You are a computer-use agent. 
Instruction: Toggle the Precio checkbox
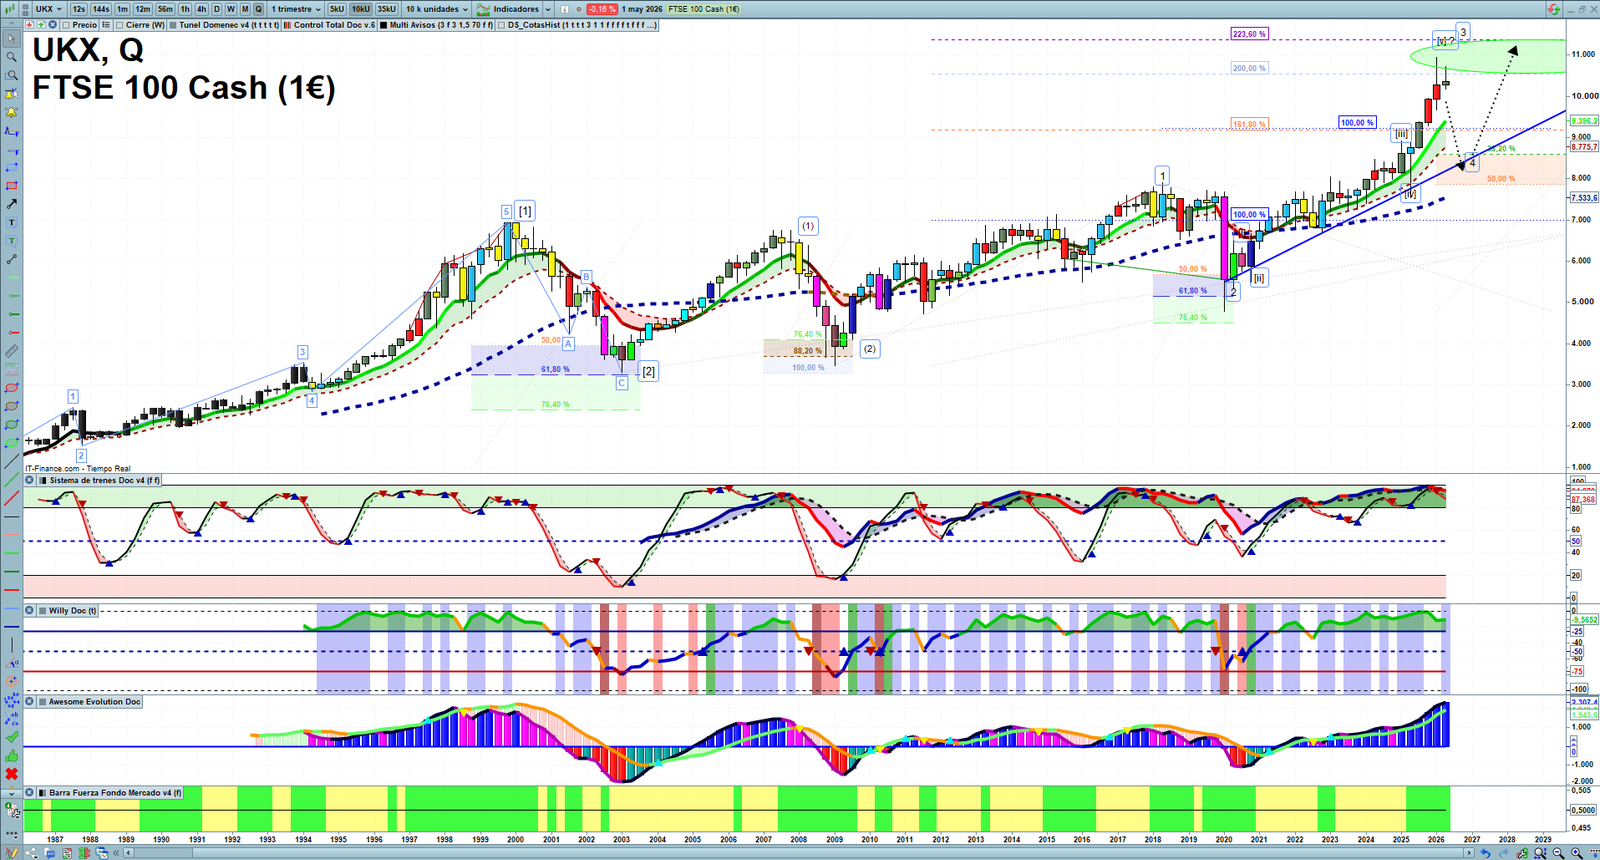coord(67,25)
